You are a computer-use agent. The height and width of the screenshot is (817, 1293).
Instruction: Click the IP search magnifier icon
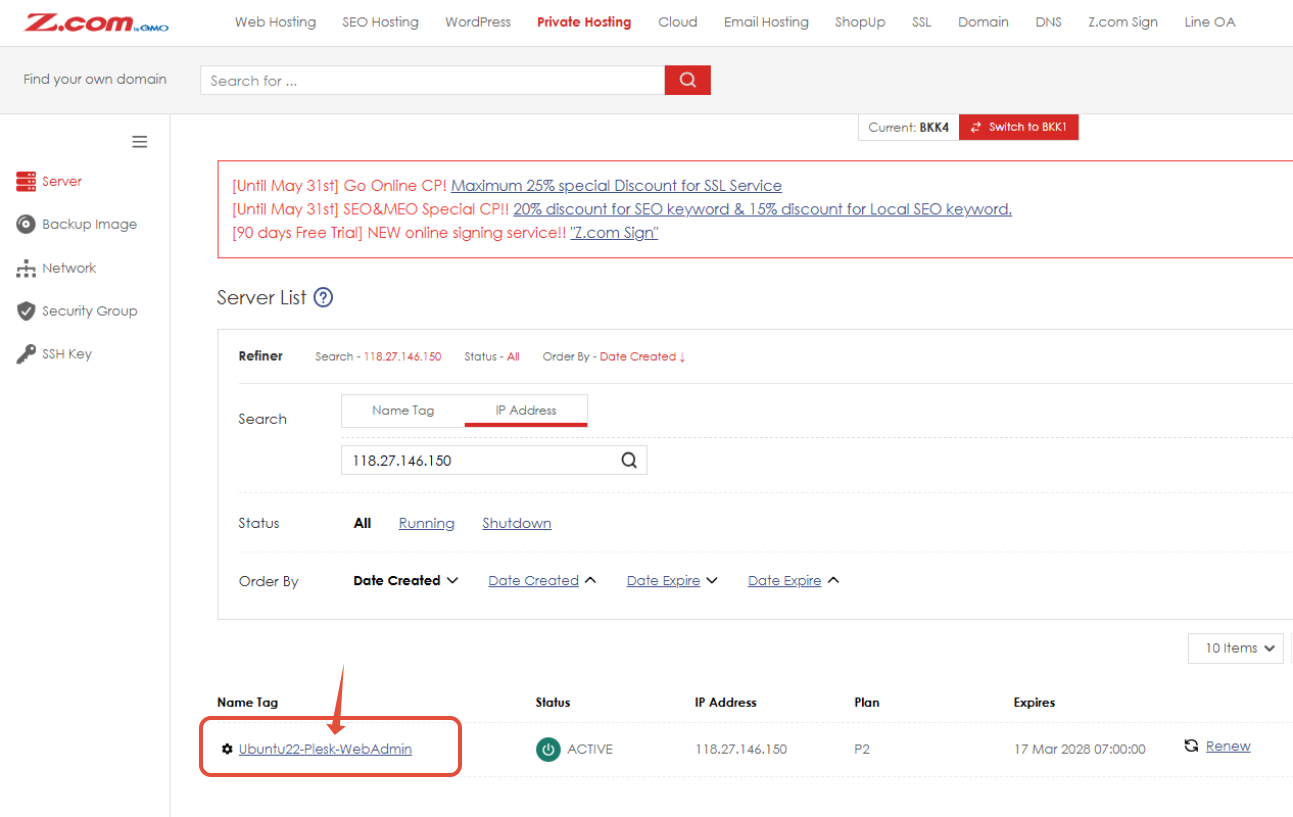point(629,460)
